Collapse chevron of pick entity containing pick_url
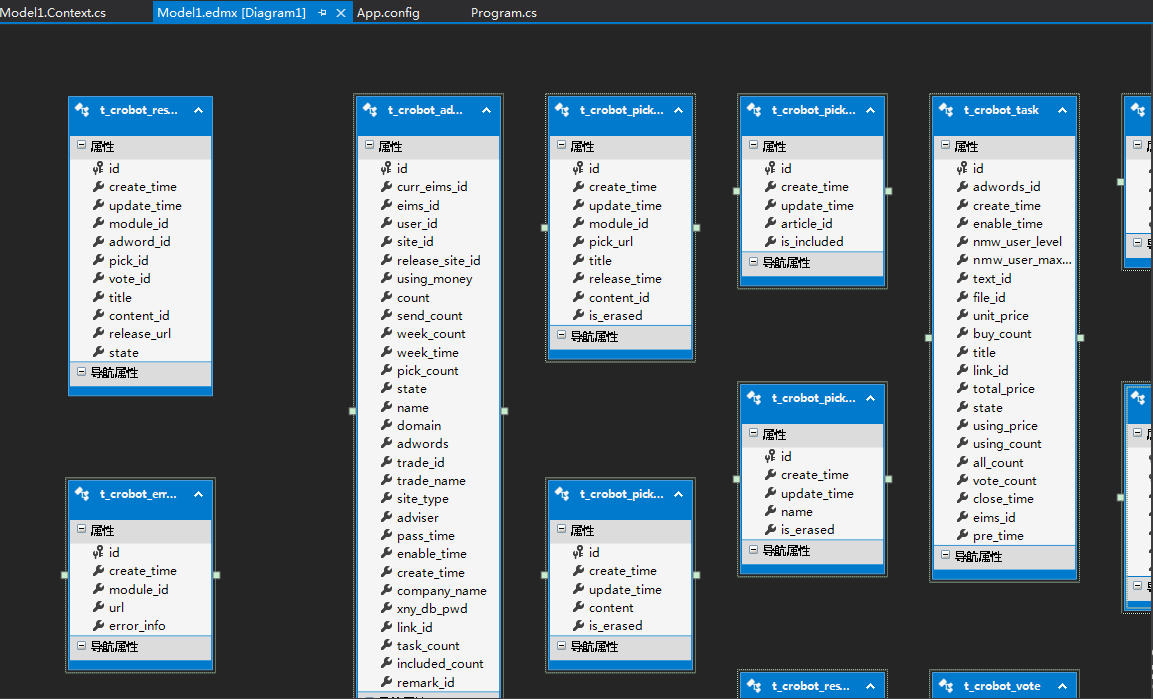This screenshot has height=699, width=1153. click(x=678, y=110)
